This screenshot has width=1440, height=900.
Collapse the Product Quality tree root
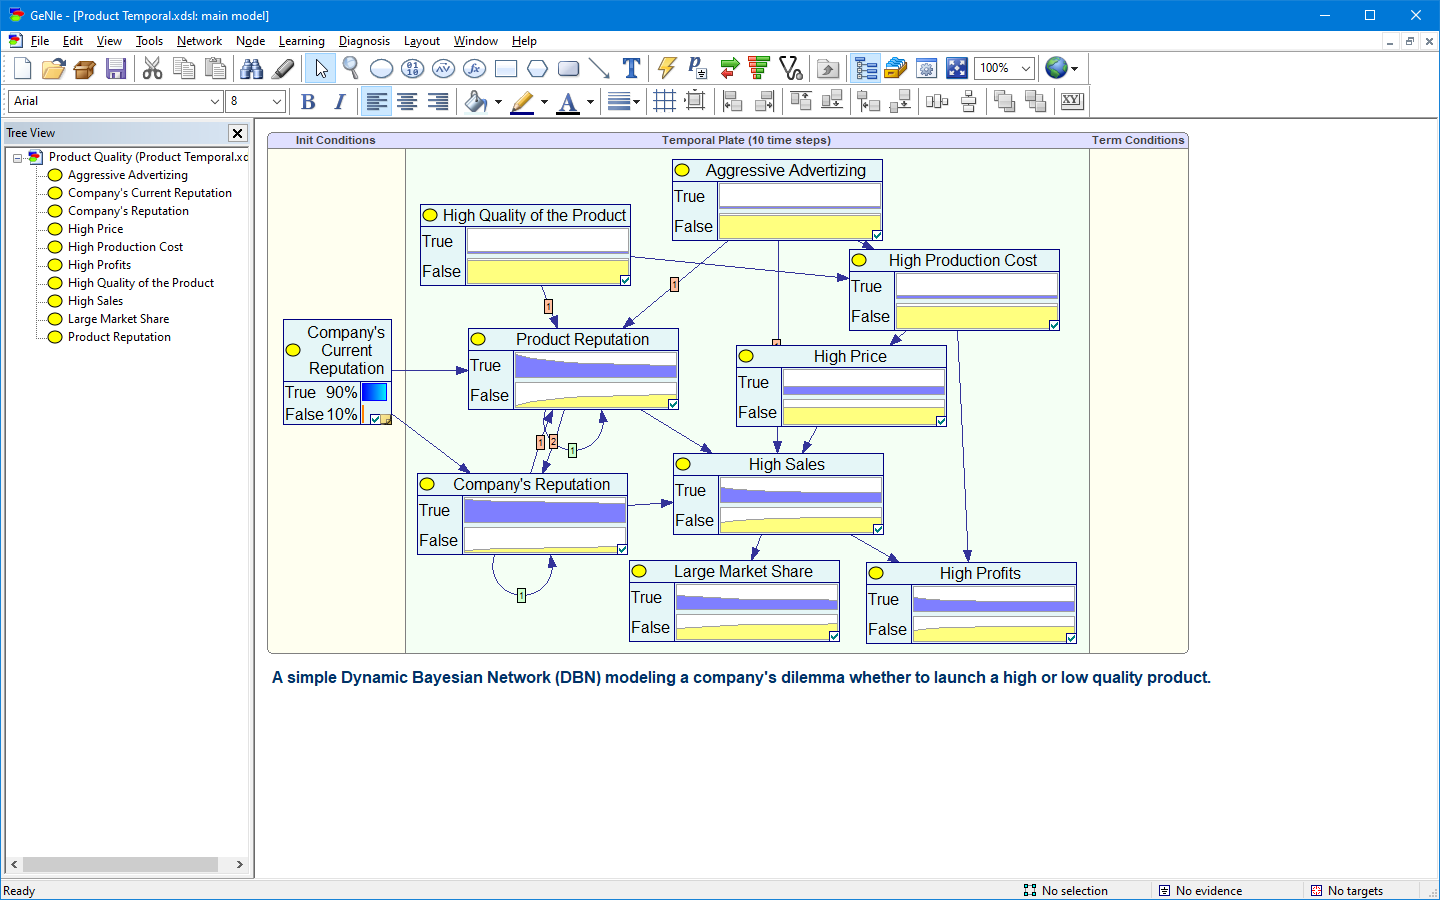(x=17, y=157)
